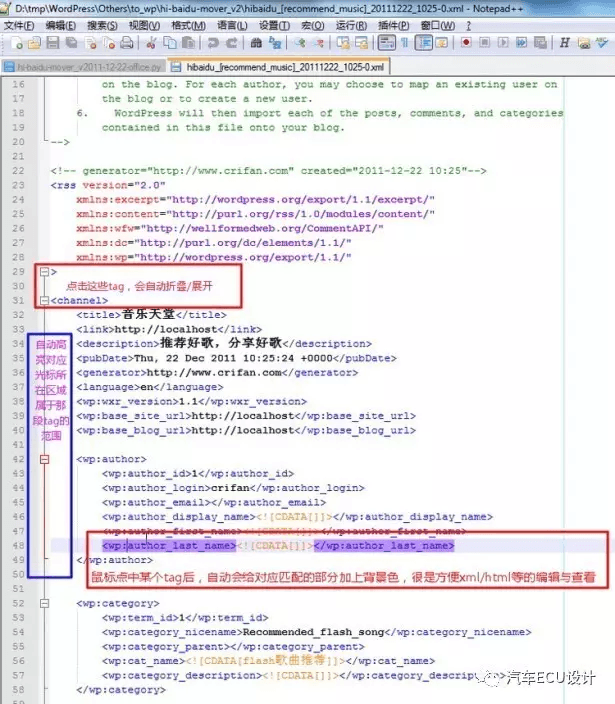
Task: Paste clipboard with Paste icon
Action: click(x=189, y=43)
